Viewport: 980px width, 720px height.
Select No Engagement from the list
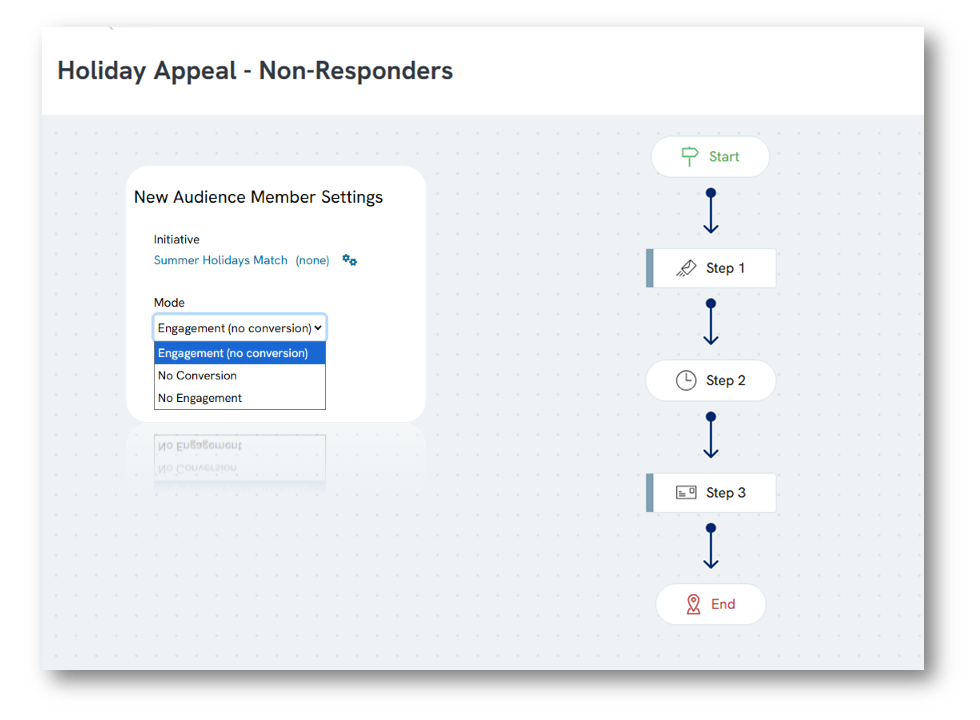click(x=198, y=397)
